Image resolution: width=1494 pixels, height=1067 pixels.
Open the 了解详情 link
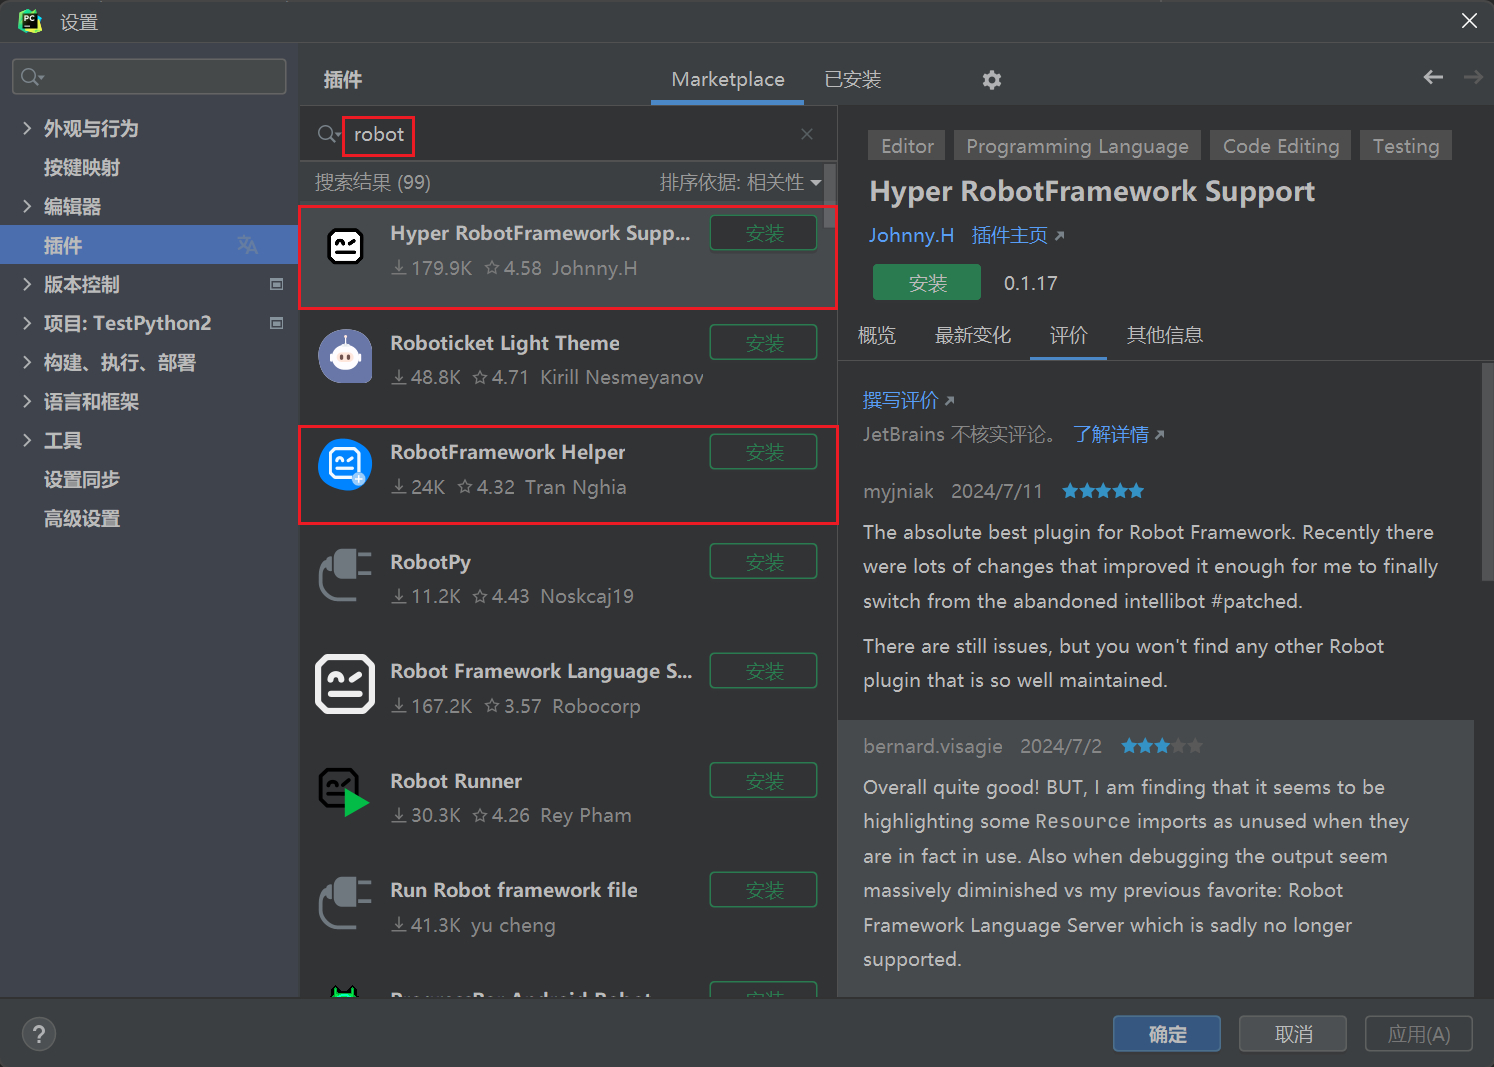pyautogui.click(x=1119, y=434)
